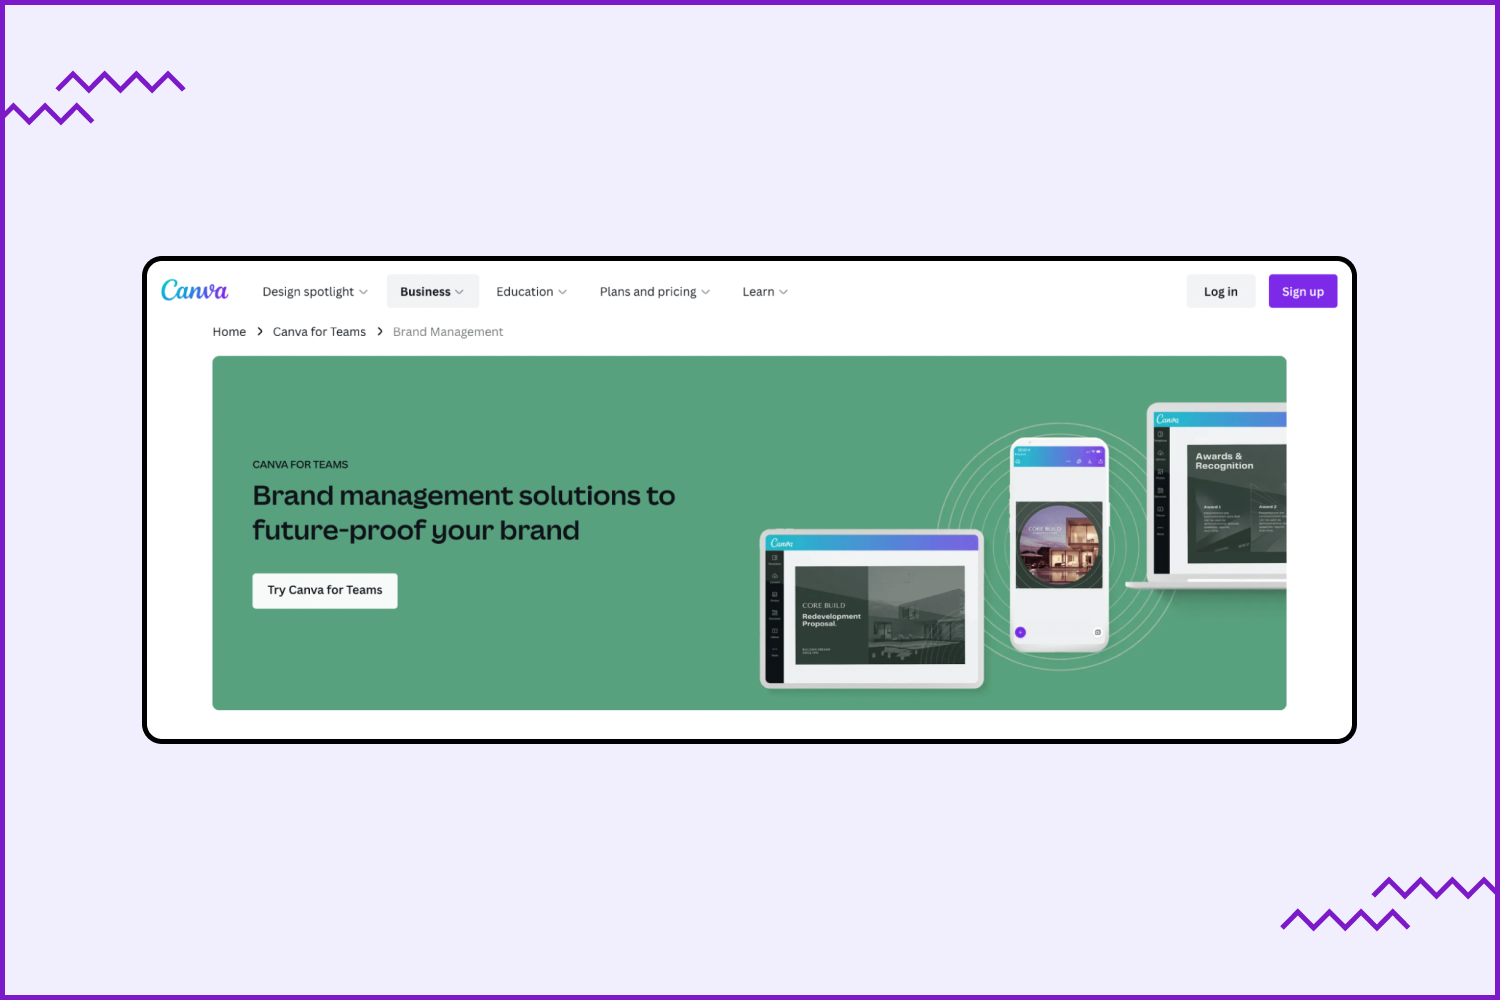
Task: Open the Design spotlight menu
Action: pos(315,292)
